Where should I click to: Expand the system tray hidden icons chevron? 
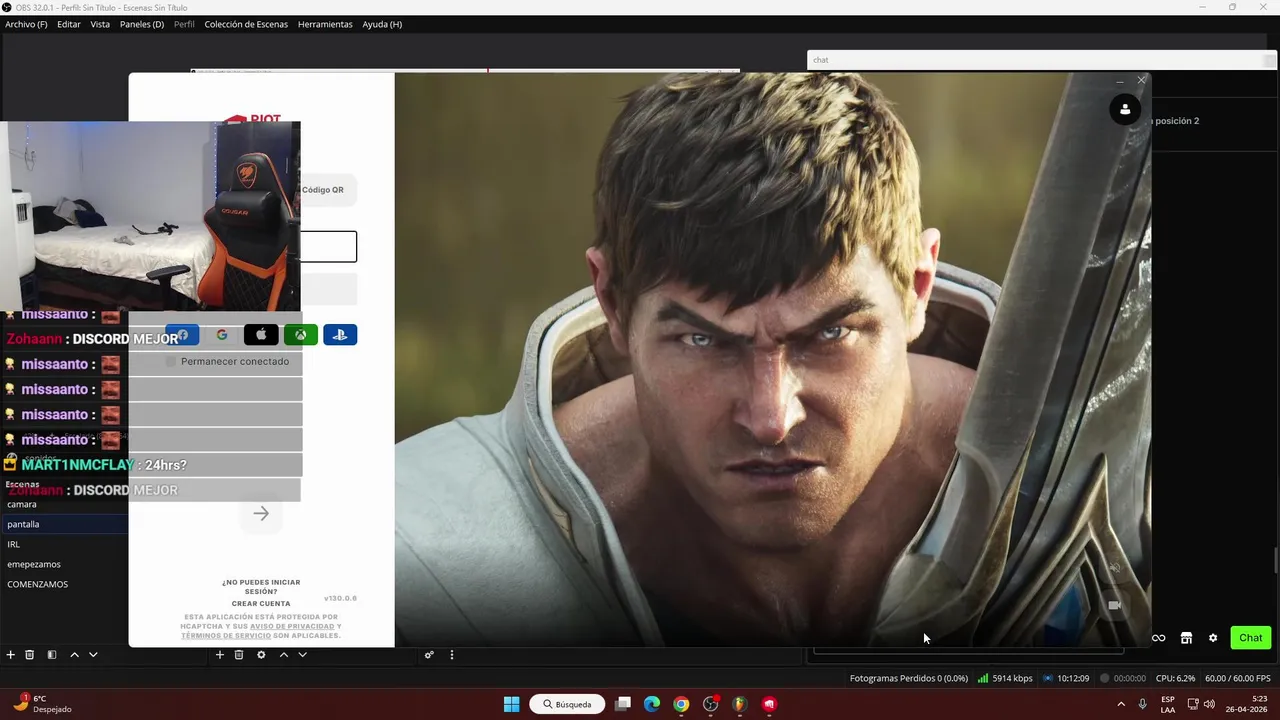click(1121, 704)
